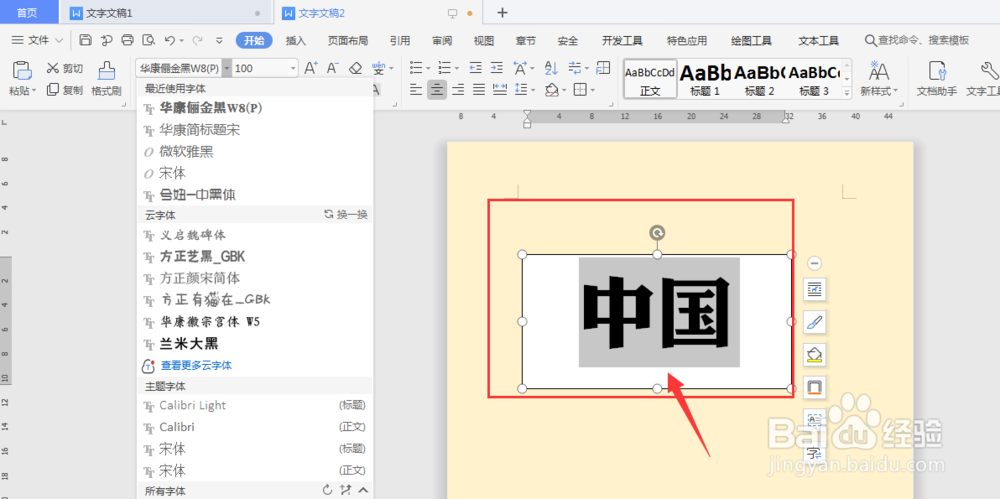This screenshot has width=1000, height=499.
Task: Expand the bullet list dropdown
Action: coord(428,68)
